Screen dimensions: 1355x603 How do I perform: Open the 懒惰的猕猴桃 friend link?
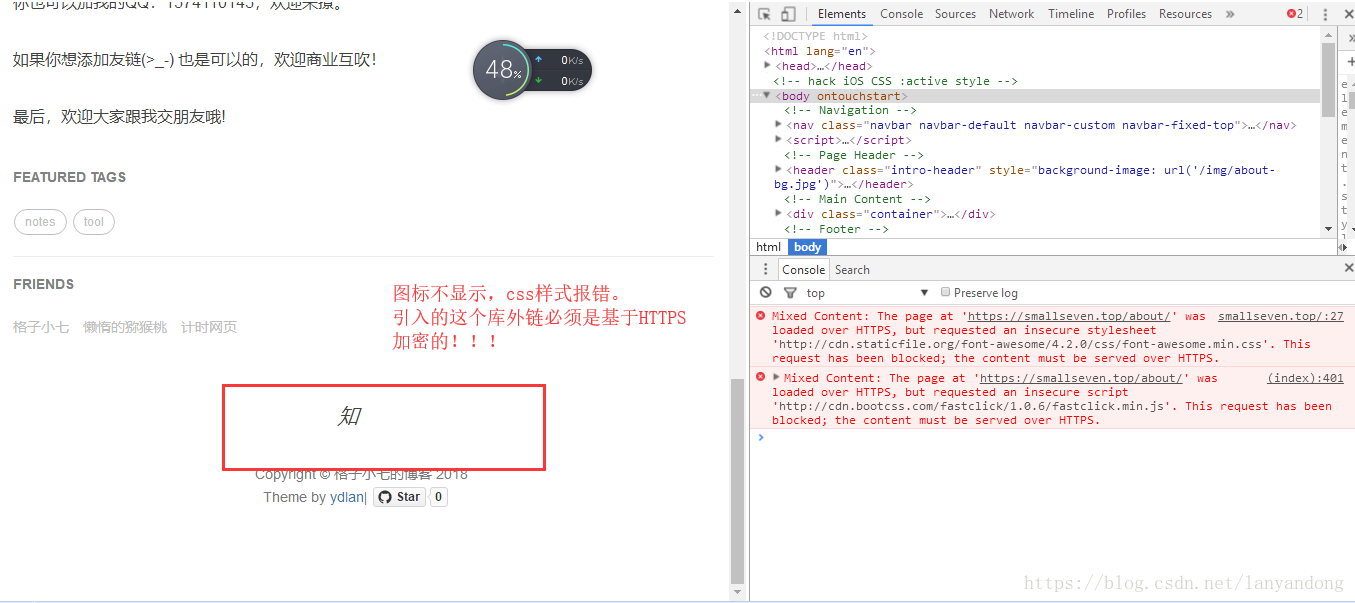click(125, 327)
